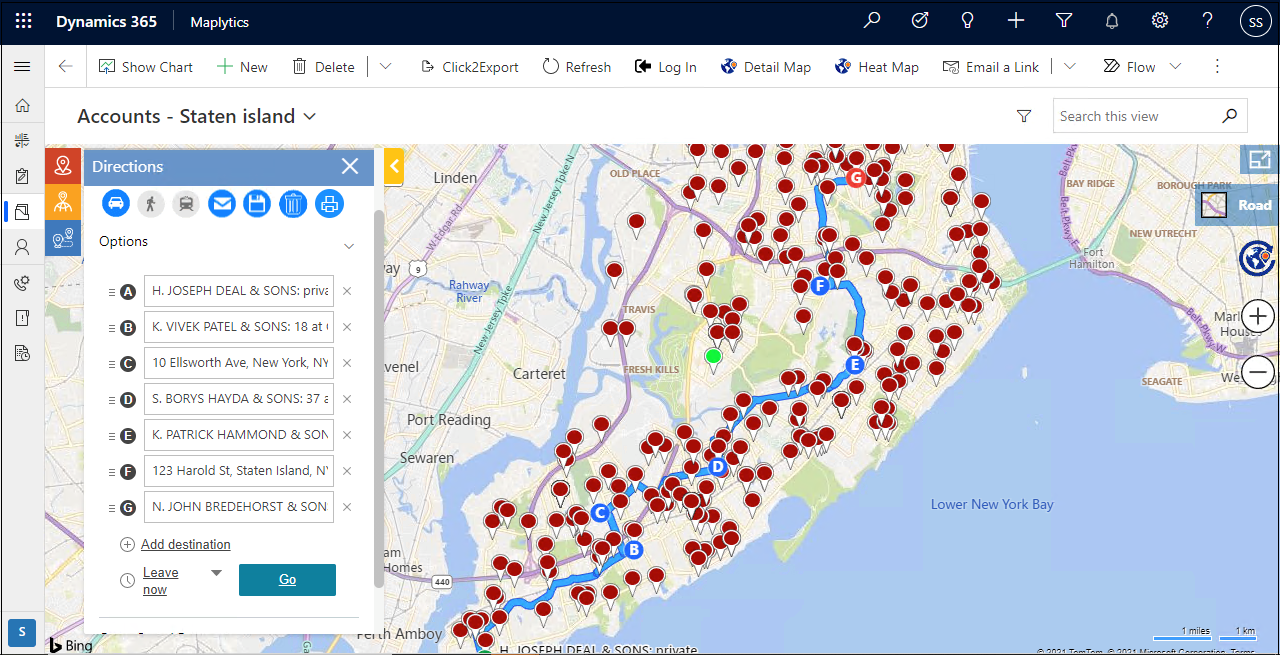Open the SS user account avatar
1280x655 pixels.
[x=1256, y=21]
